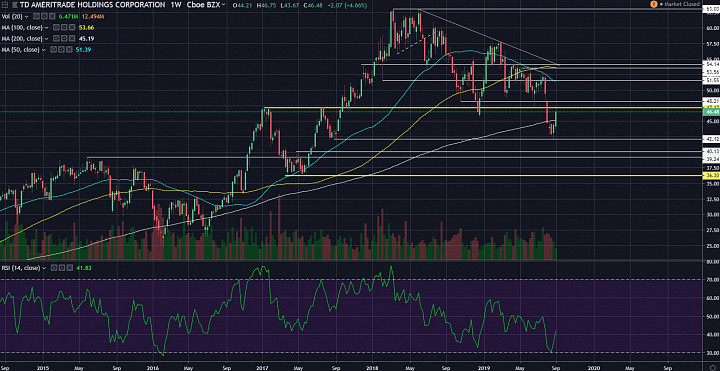The width and height of the screenshot is (720, 371).
Task: Click the 2020 label on time axis
Action: tap(594, 367)
